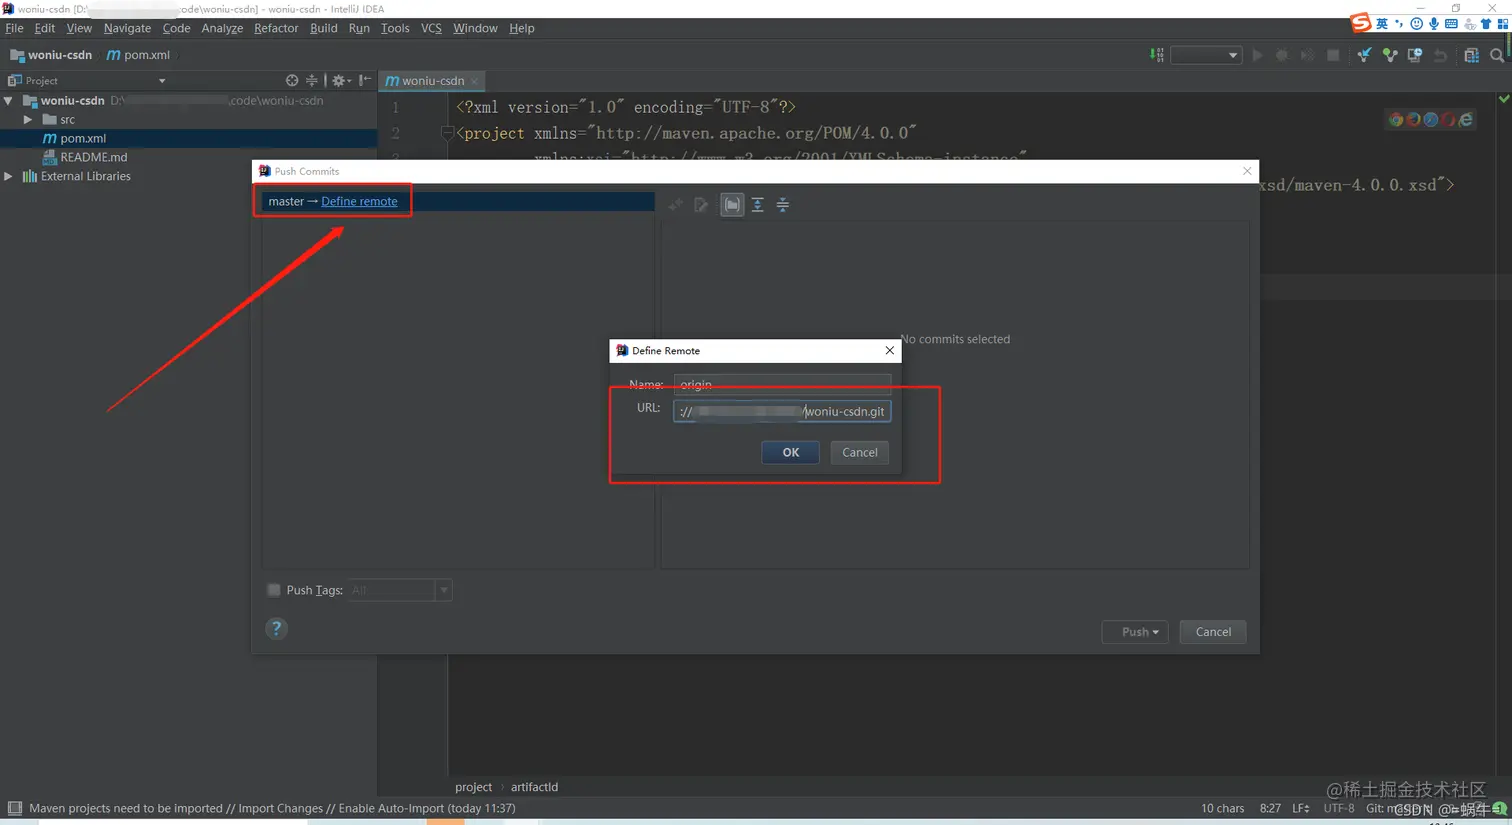Click the Hide Project panel icon
Viewport: 1512px width, 825px height.
tap(365, 80)
